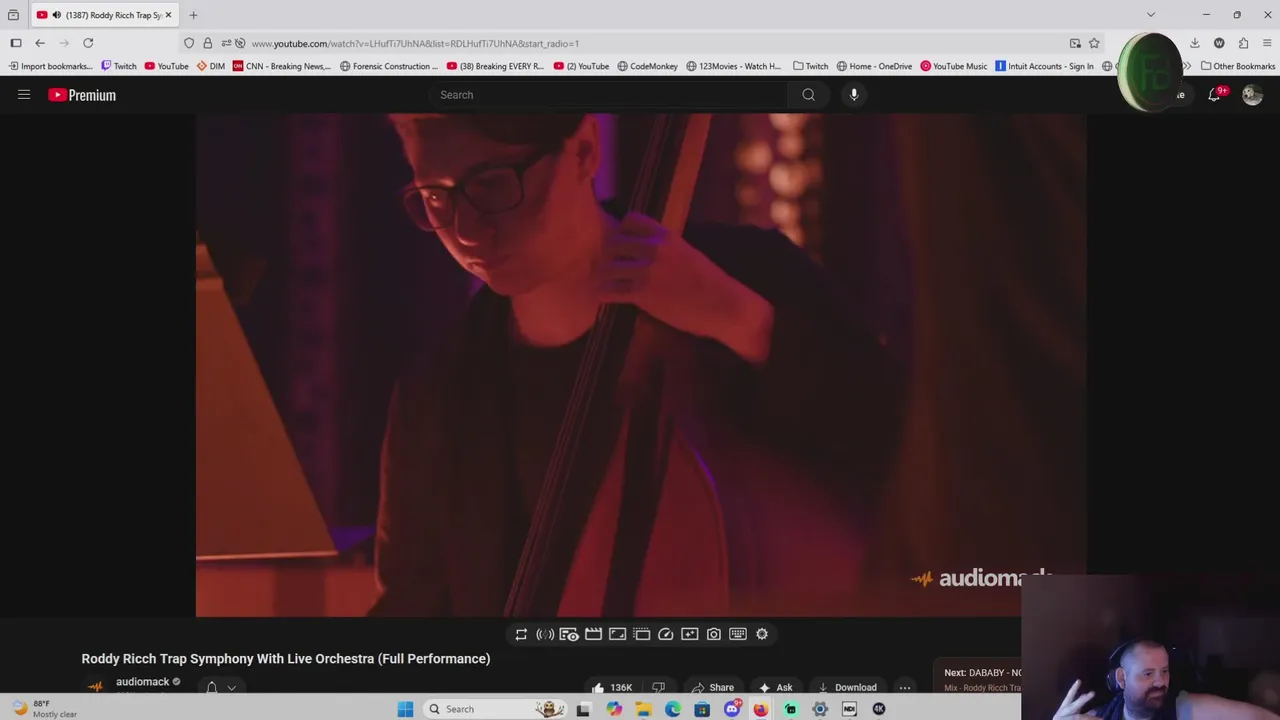
Task: Start voice search with microphone icon
Action: [854, 95]
